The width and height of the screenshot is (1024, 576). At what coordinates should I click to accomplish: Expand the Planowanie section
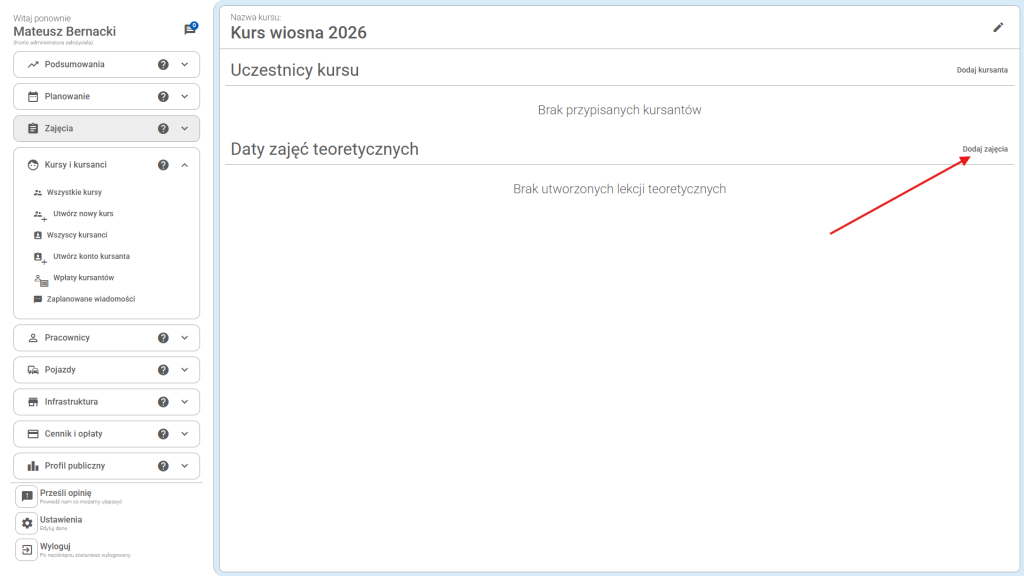(x=184, y=97)
